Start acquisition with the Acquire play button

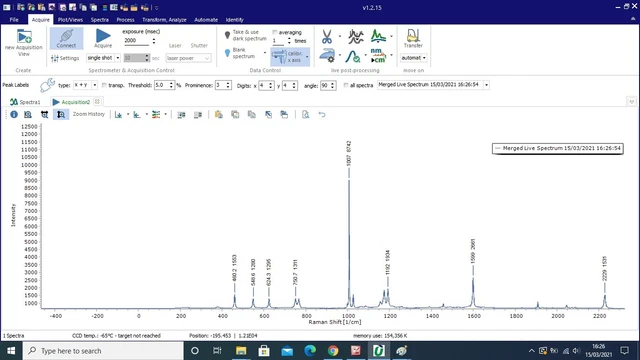click(x=103, y=38)
